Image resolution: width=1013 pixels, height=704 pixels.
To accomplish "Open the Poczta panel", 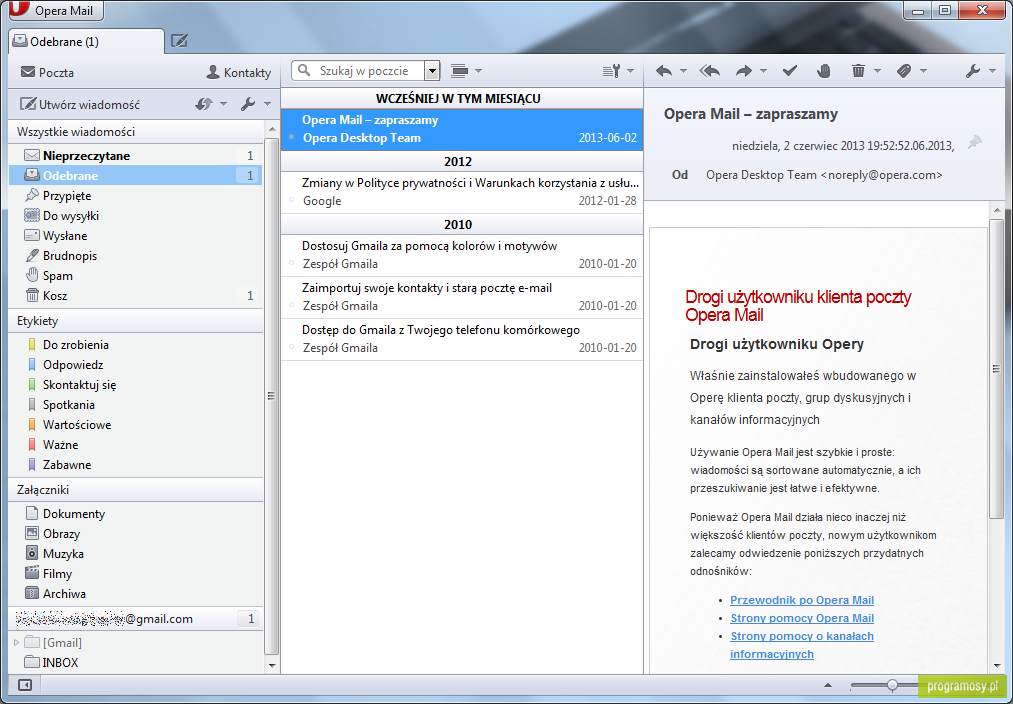I will click(47, 72).
